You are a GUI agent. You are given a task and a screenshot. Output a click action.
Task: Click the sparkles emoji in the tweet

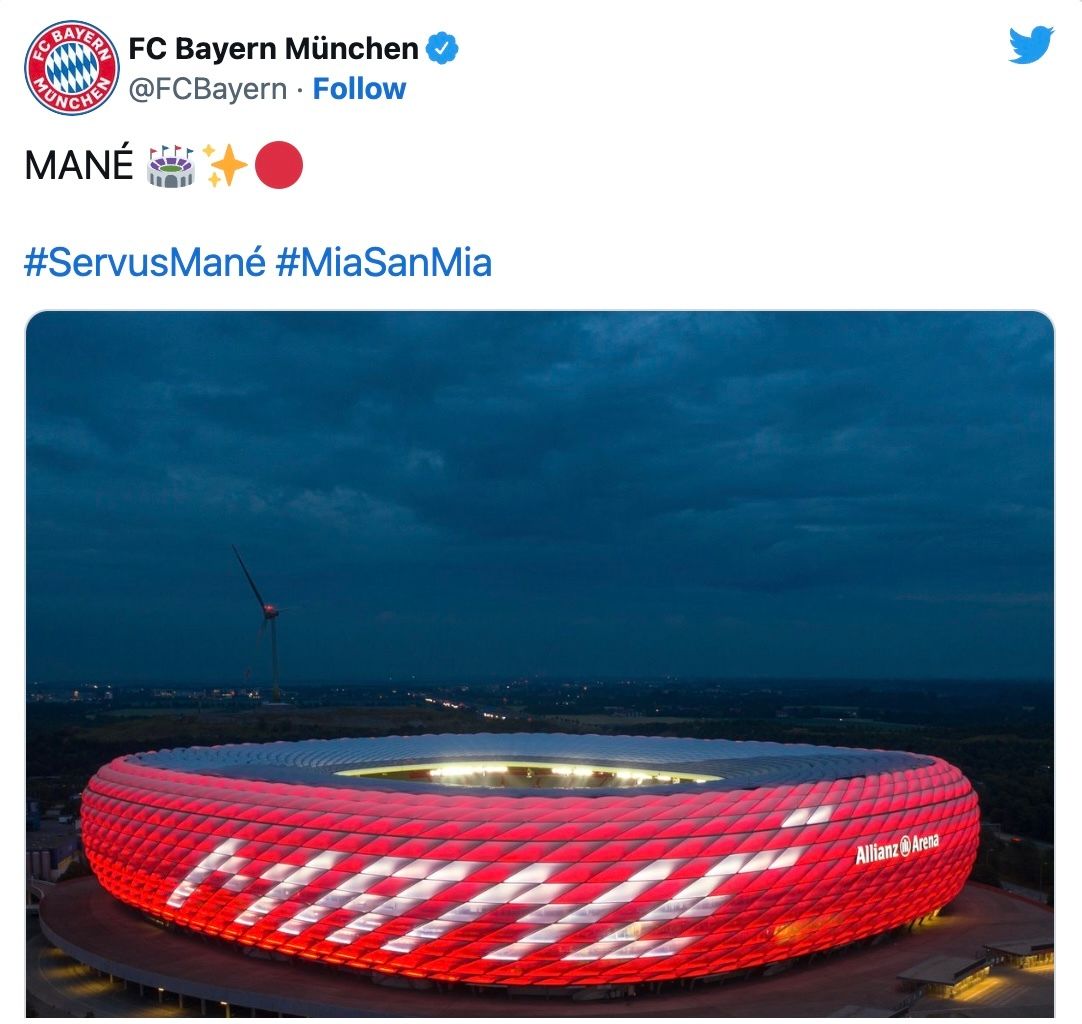pyautogui.click(x=225, y=166)
